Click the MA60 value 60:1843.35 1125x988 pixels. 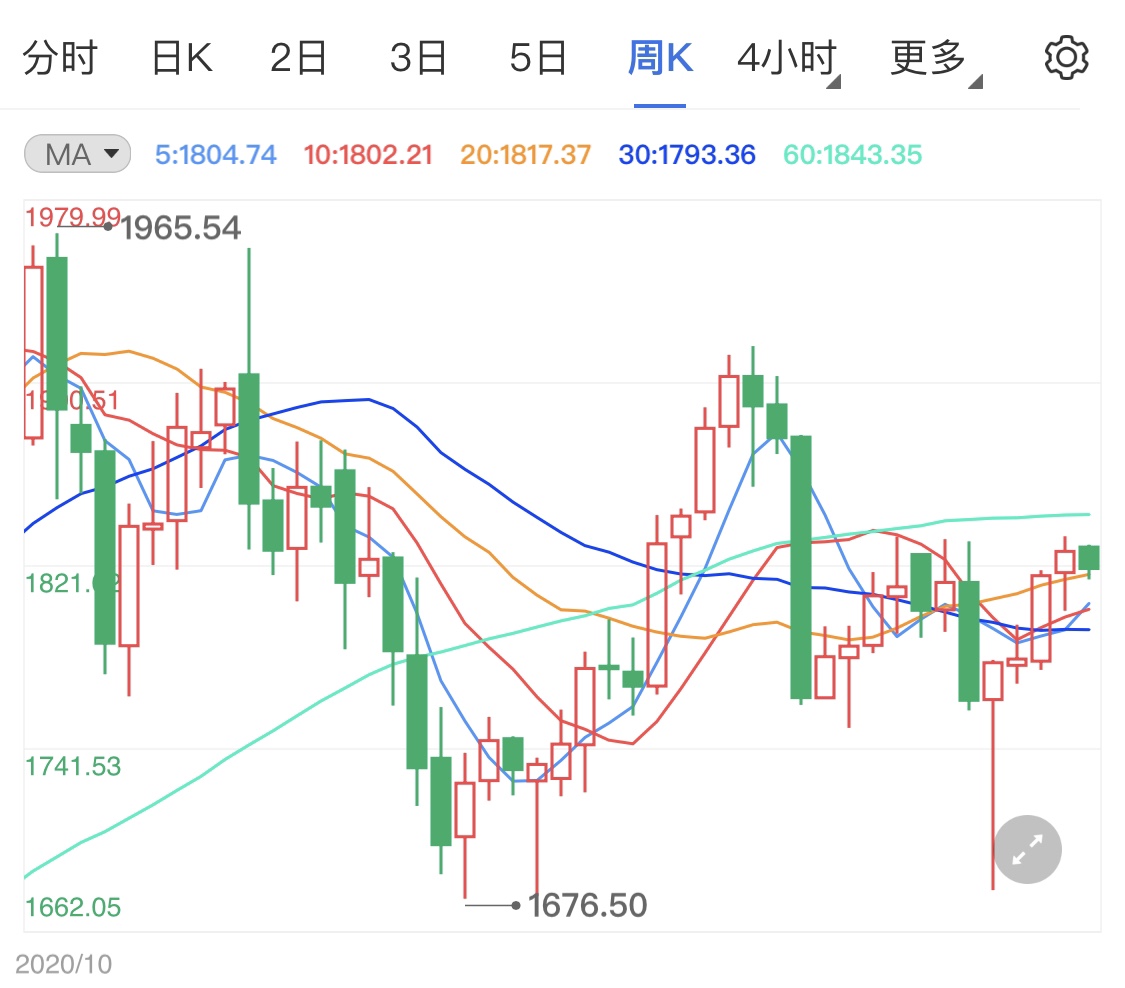point(852,154)
